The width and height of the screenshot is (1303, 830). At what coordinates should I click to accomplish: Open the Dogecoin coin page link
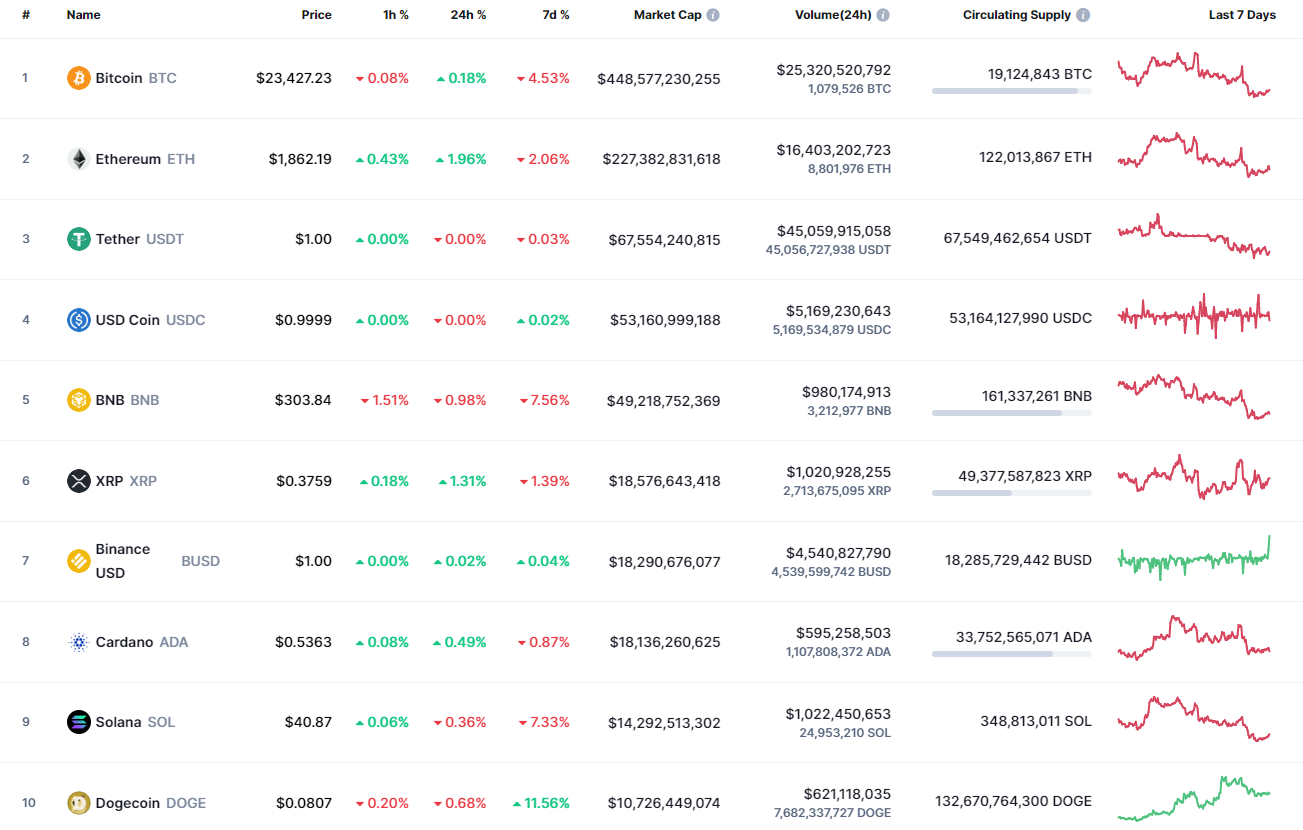(x=129, y=802)
